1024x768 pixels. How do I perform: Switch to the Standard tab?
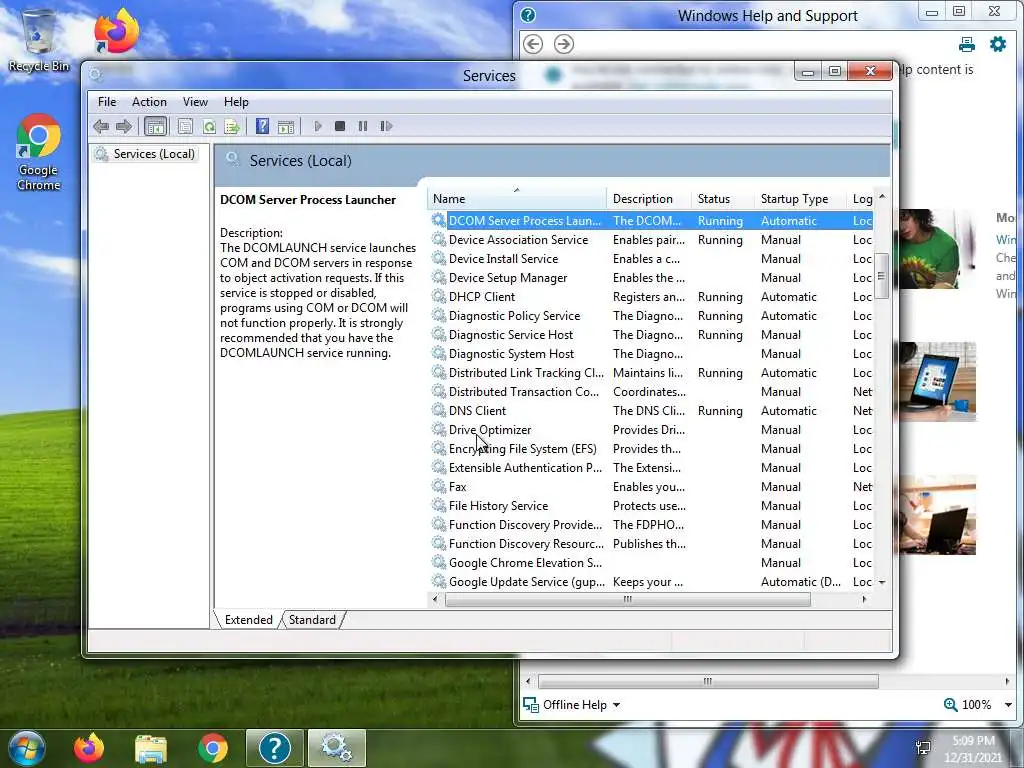point(312,620)
